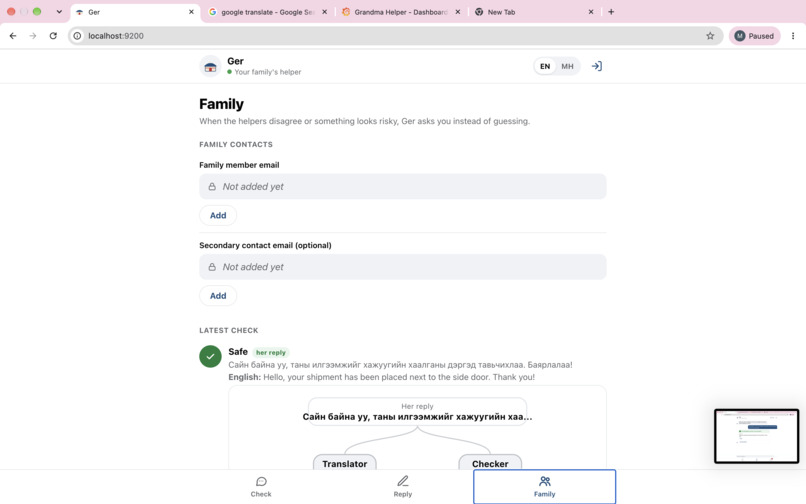Switch language to MH
Viewport: 806px width, 504px height.
[567, 66]
